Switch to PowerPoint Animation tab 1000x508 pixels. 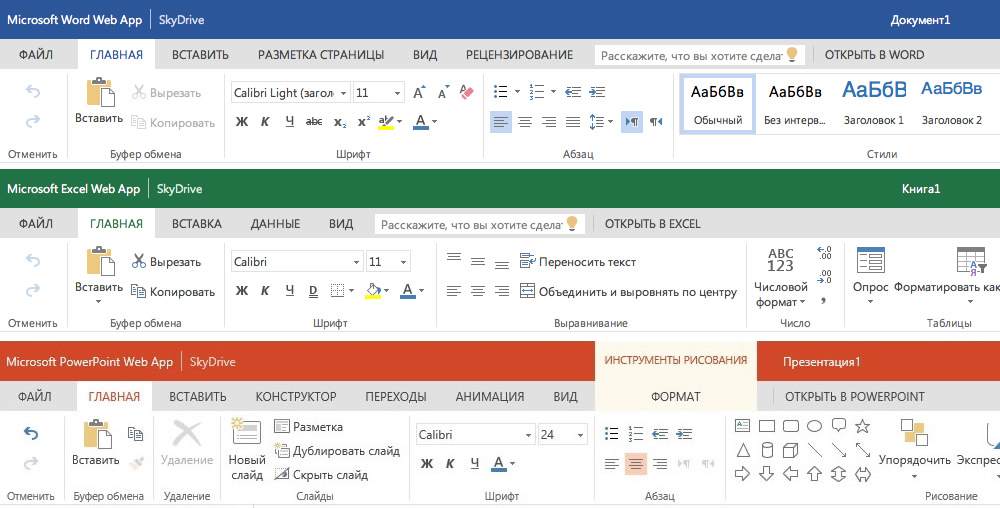(490, 396)
